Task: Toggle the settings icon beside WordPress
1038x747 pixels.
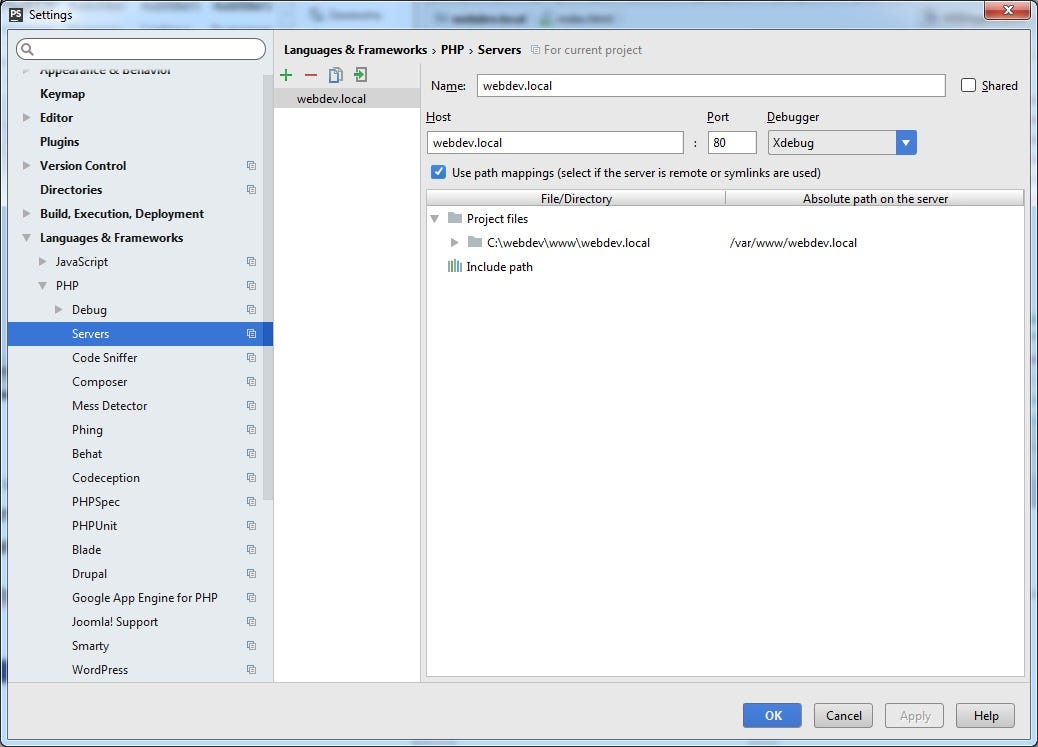Action: pyautogui.click(x=251, y=669)
